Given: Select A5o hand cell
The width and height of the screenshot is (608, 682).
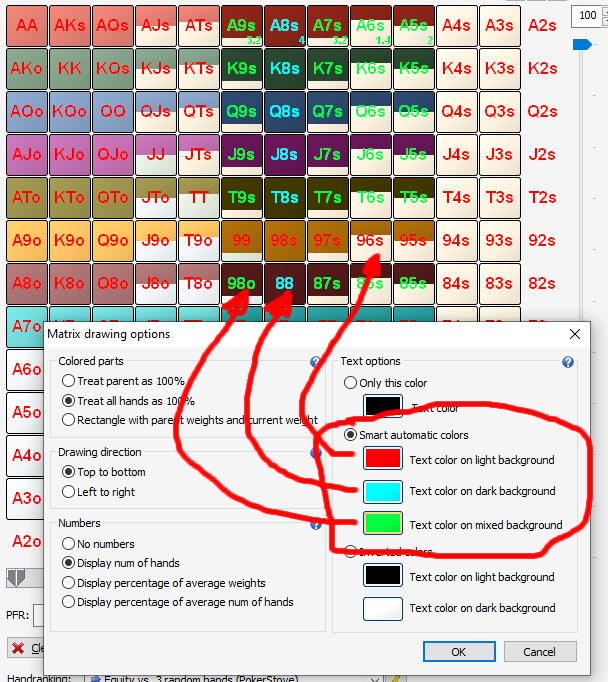Looking at the screenshot, I should (25, 413).
